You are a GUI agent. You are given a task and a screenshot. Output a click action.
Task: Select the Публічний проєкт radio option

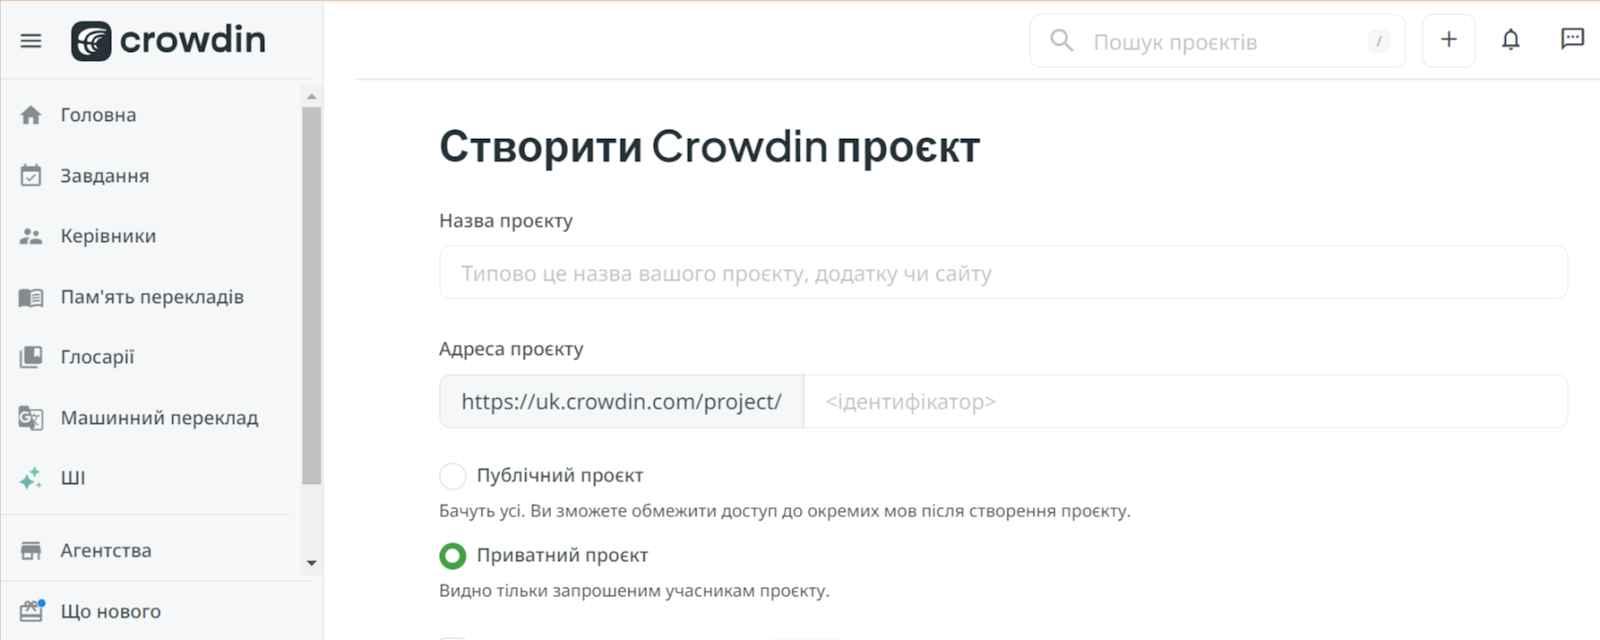(453, 476)
